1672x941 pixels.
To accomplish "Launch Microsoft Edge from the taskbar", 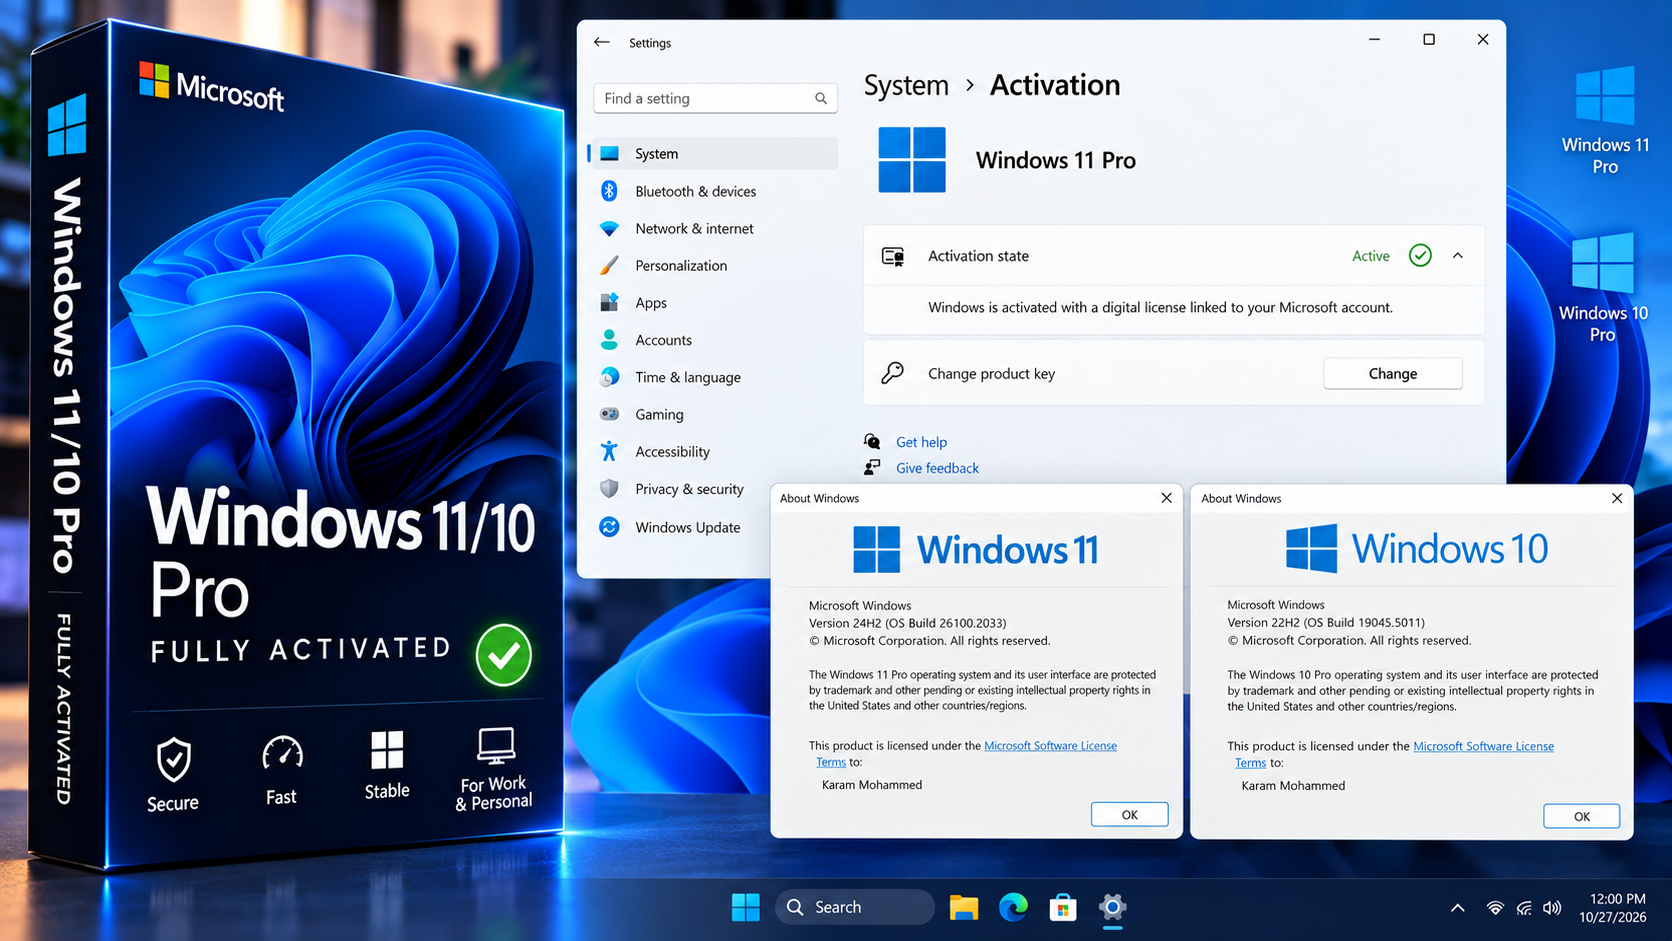I will coord(1013,907).
